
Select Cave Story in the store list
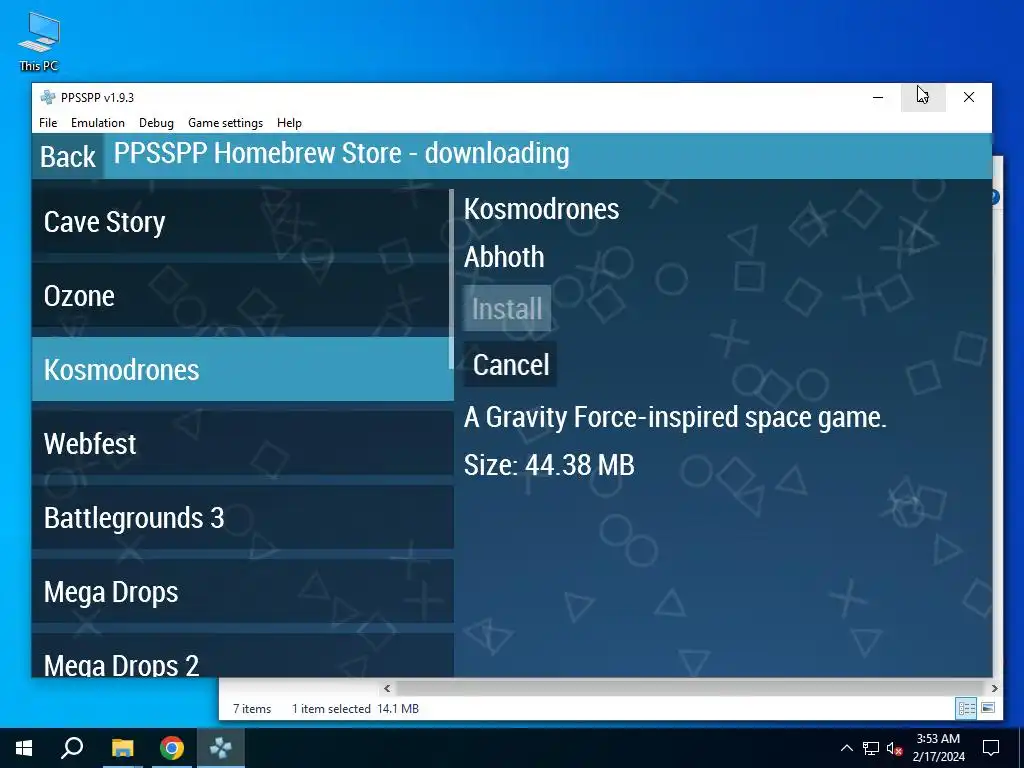pos(242,221)
